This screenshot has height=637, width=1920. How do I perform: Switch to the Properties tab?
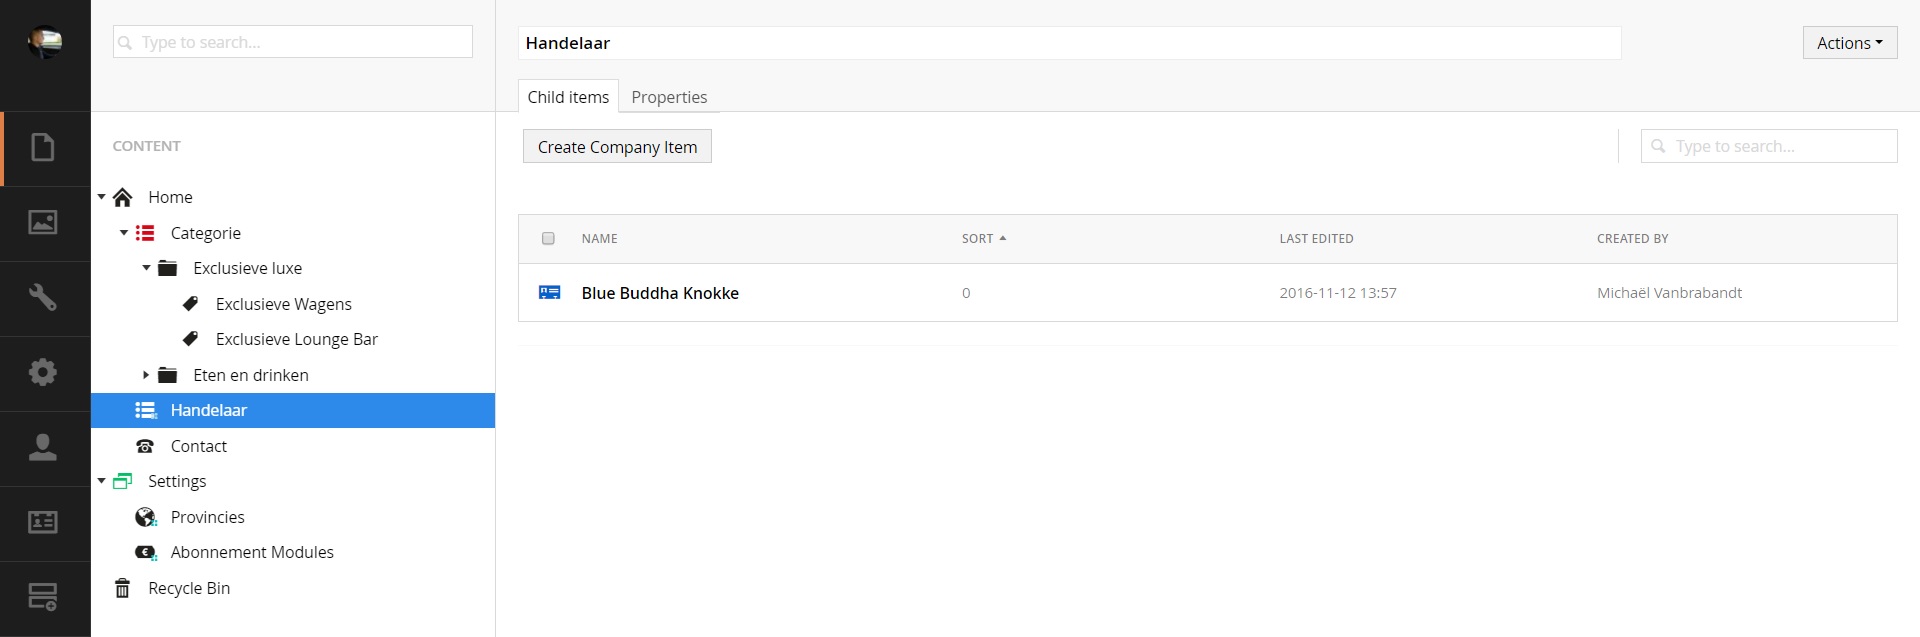pyautogui.click(x=669, y=97)
